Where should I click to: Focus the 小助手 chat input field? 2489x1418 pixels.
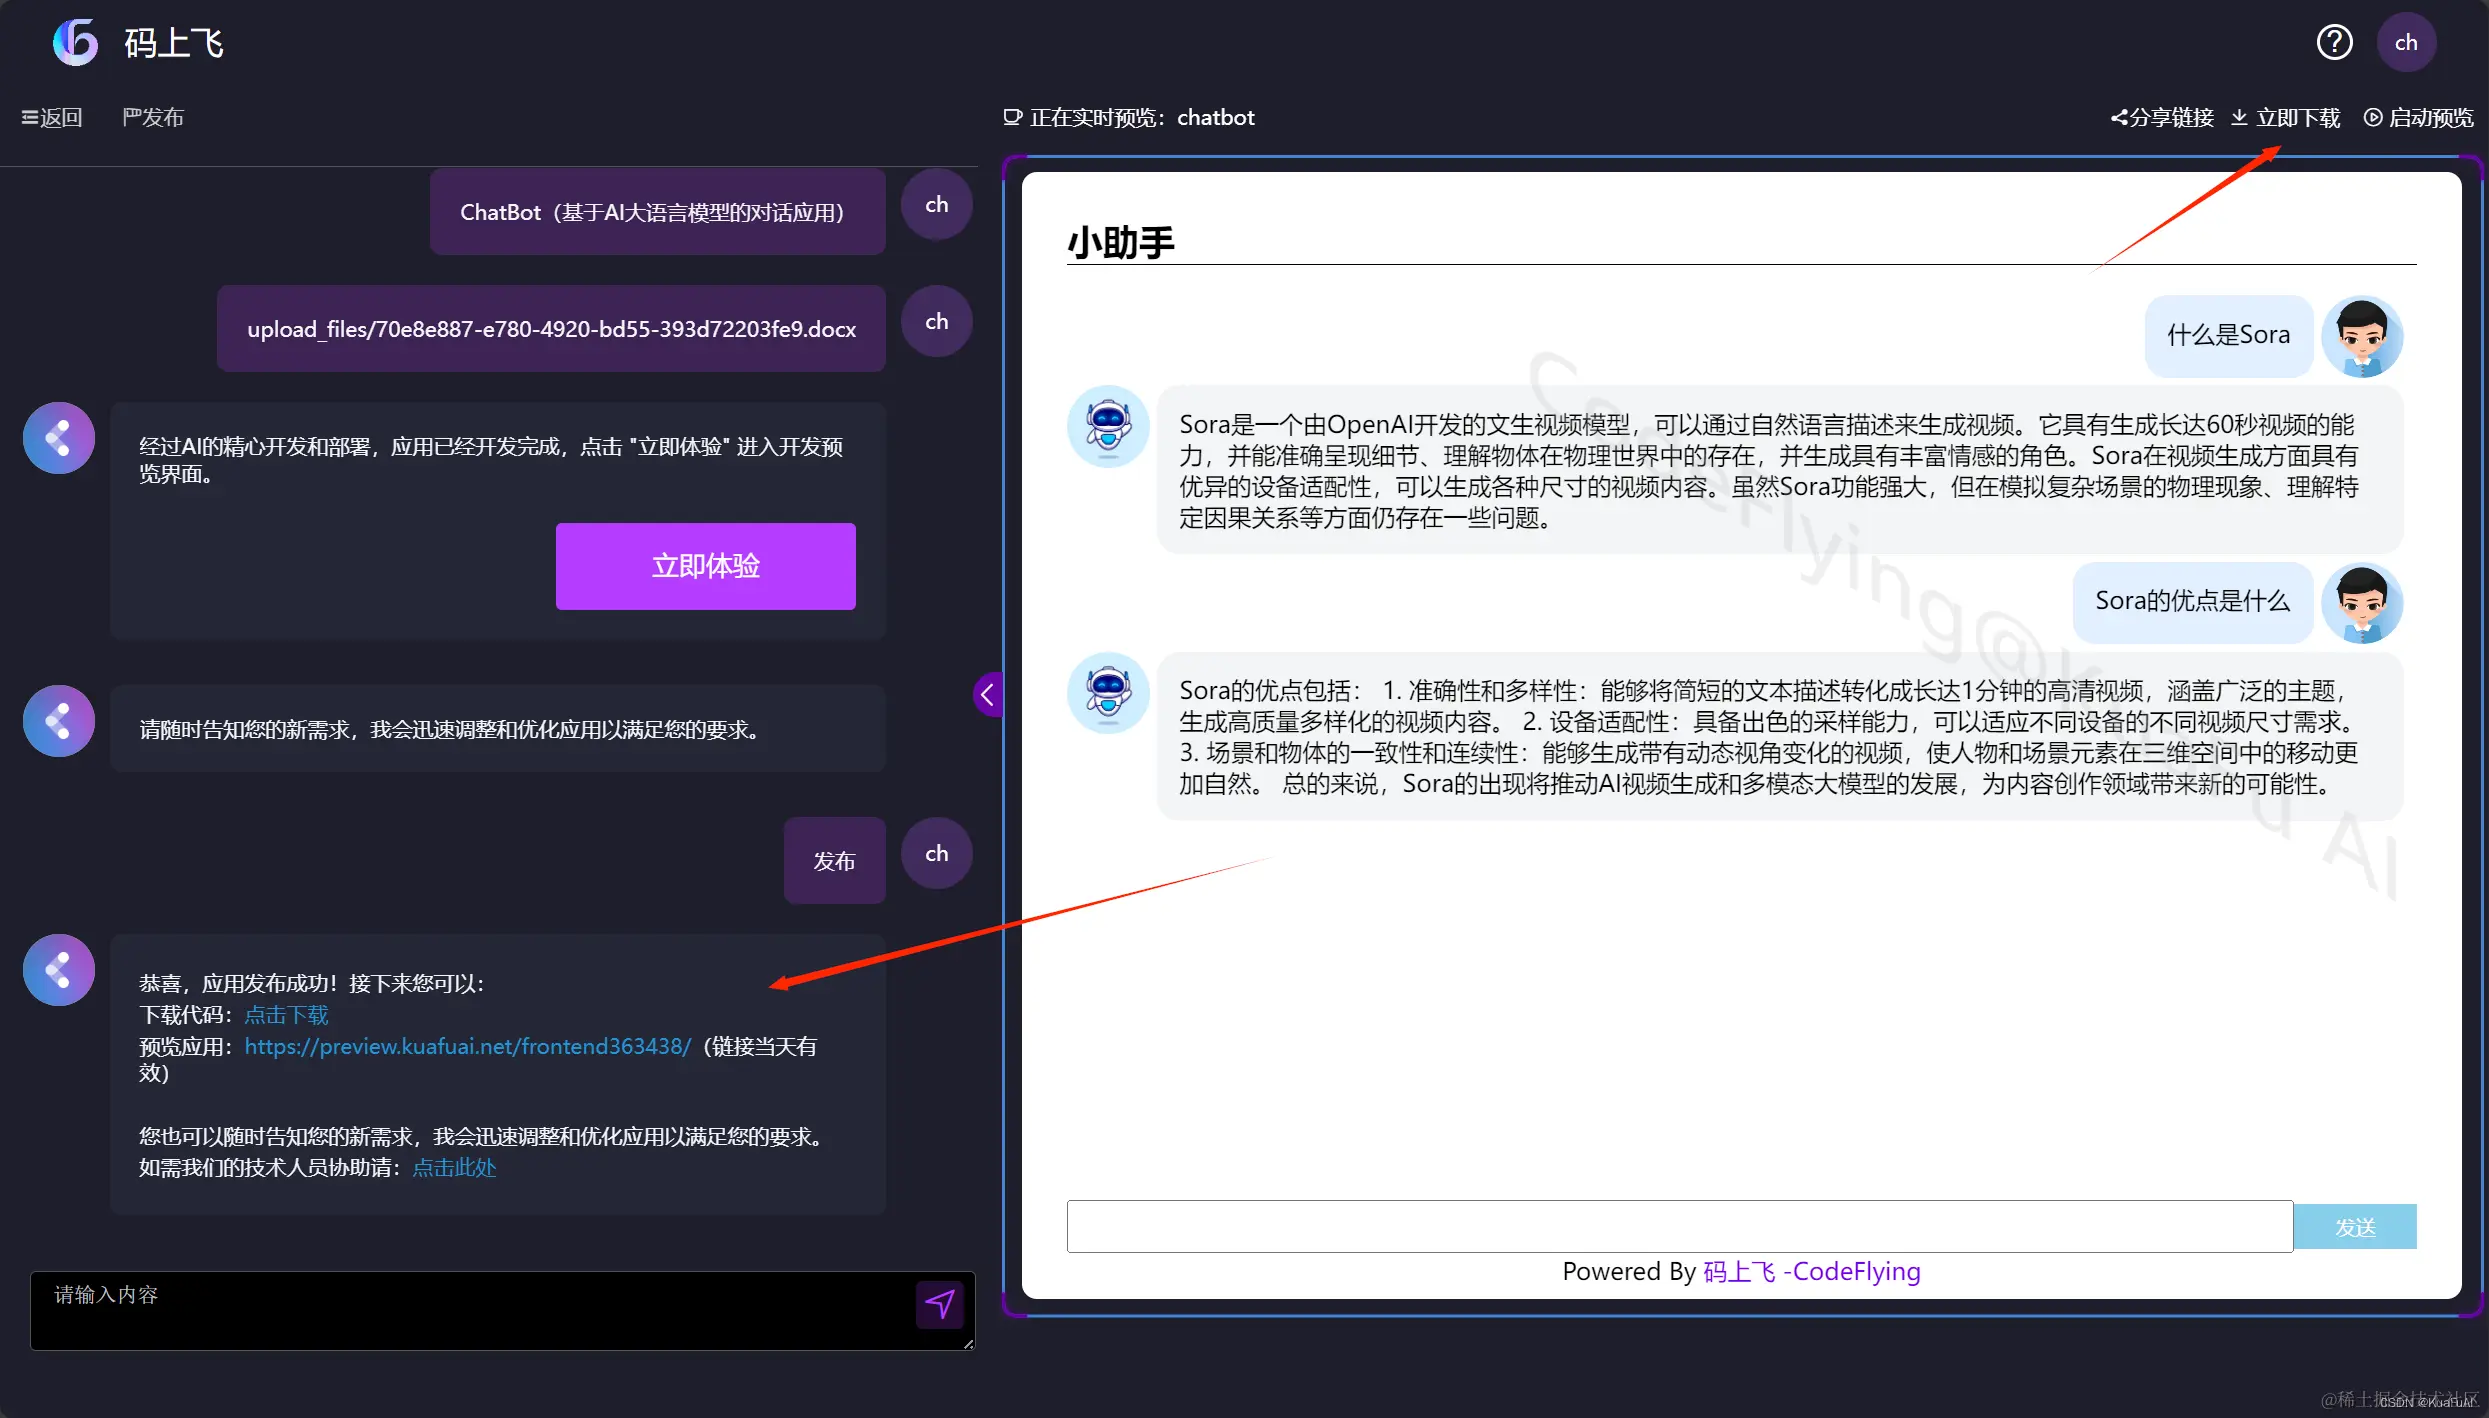click(1679, 1226)
